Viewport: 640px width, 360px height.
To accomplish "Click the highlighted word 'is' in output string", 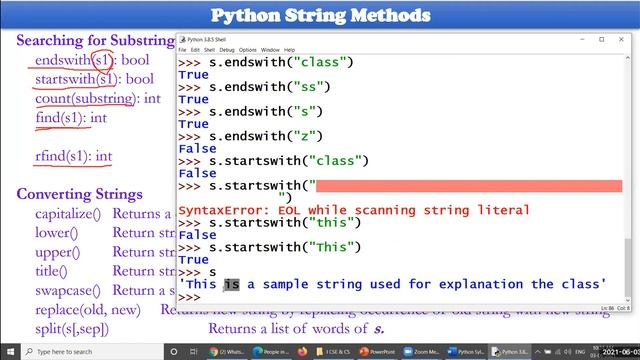I will 232,284.
